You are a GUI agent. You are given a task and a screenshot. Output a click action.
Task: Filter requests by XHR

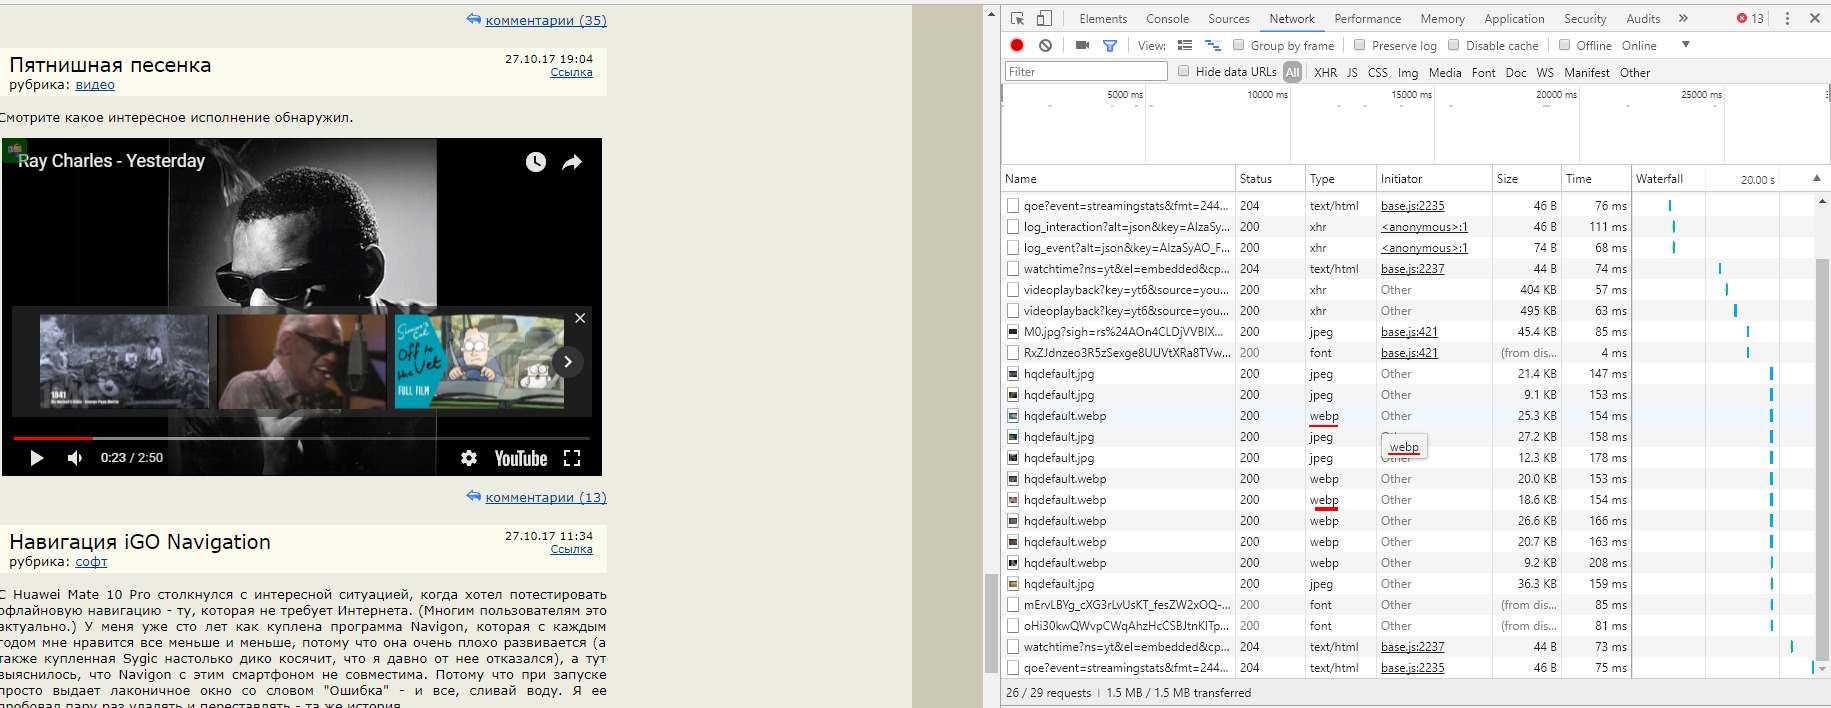[x=1325, y=72]
